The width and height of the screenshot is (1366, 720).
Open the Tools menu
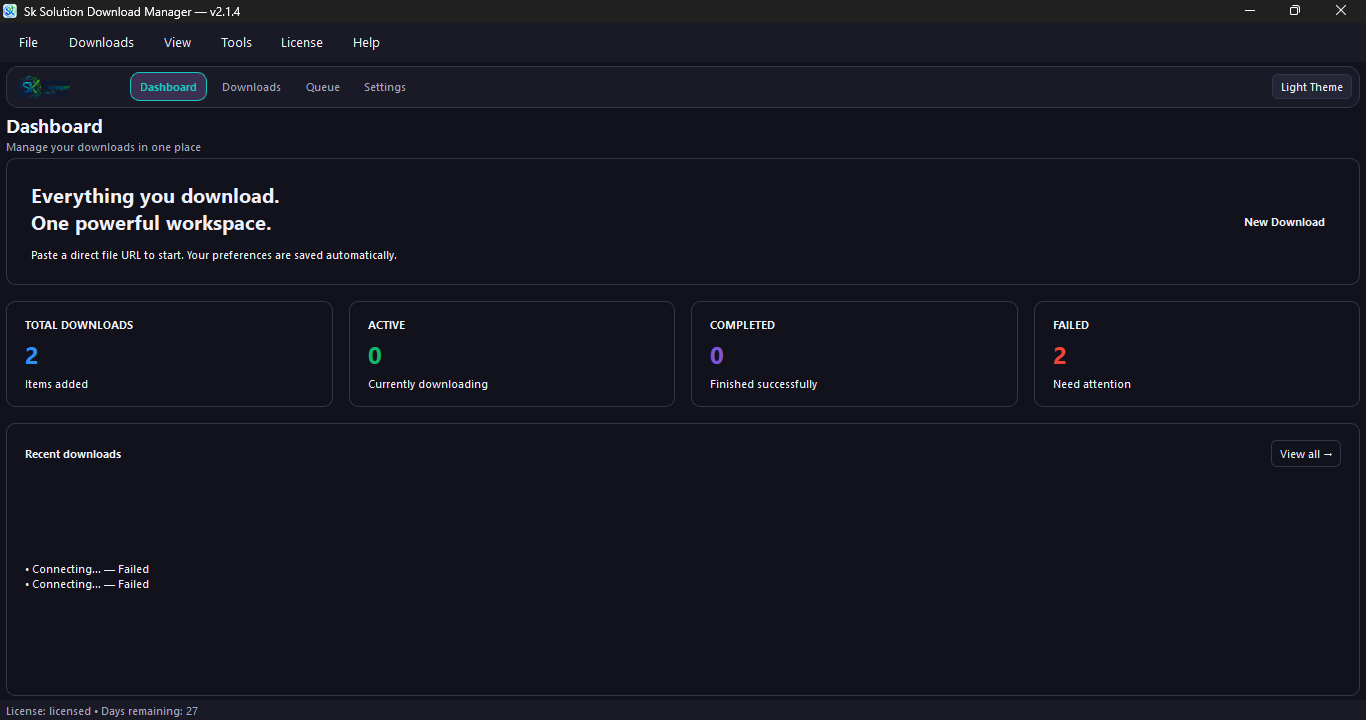coord(236,42)
